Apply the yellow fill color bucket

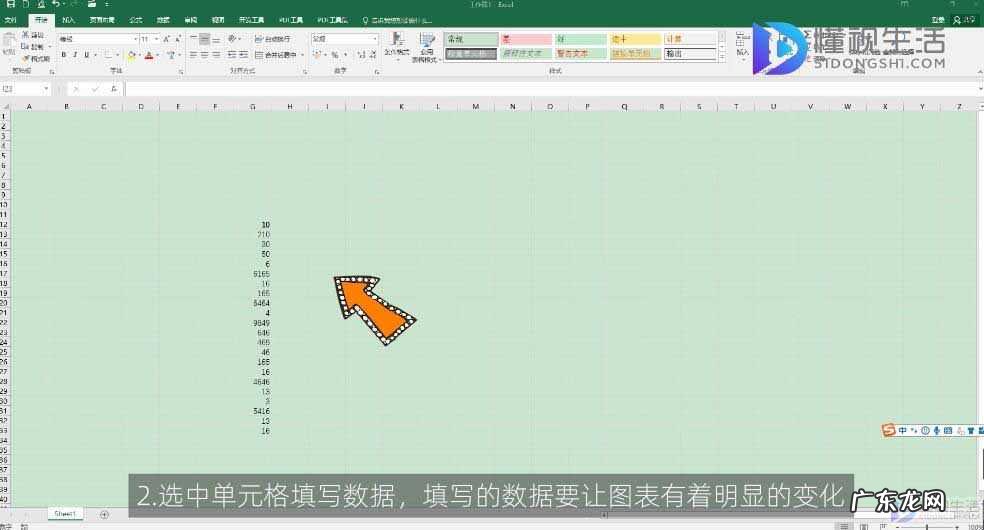point(131,55)
